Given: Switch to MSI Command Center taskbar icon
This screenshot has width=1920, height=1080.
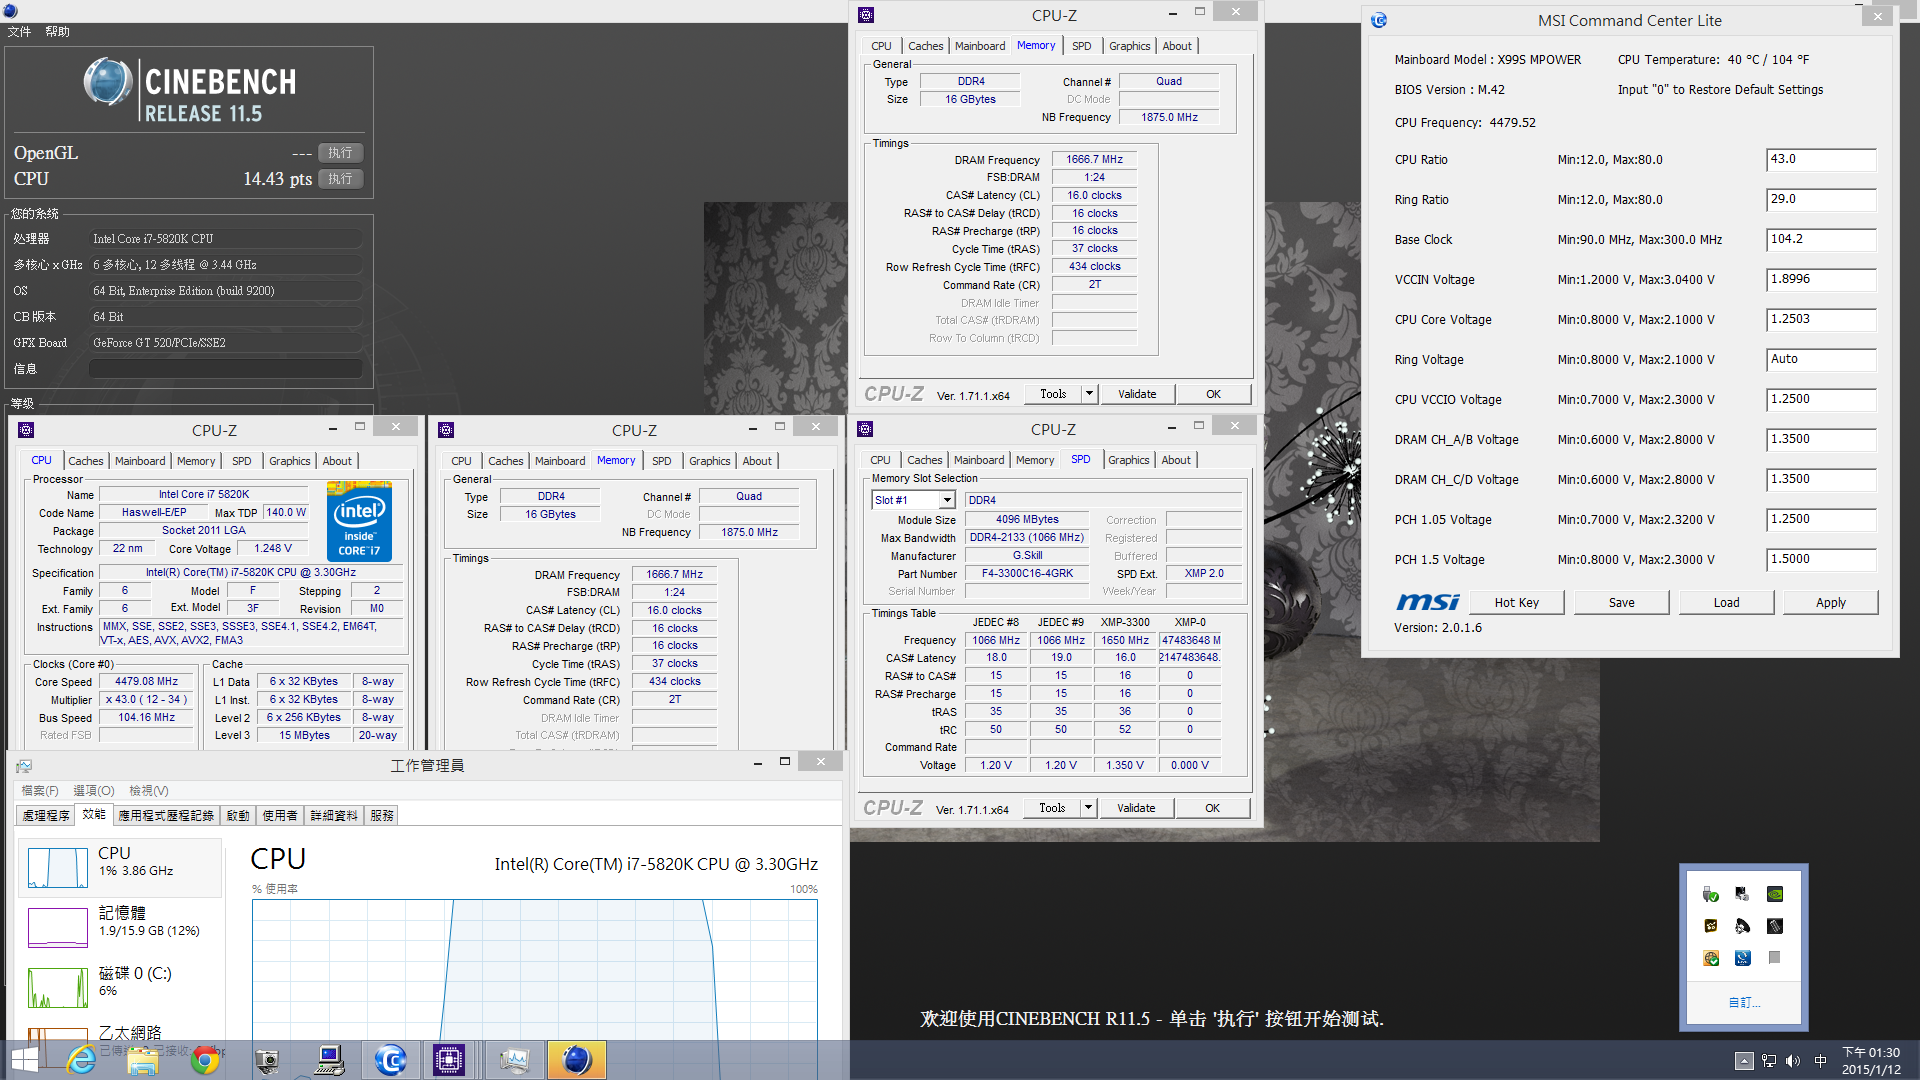Looking at the screenshot, I should coord(391,1060).
